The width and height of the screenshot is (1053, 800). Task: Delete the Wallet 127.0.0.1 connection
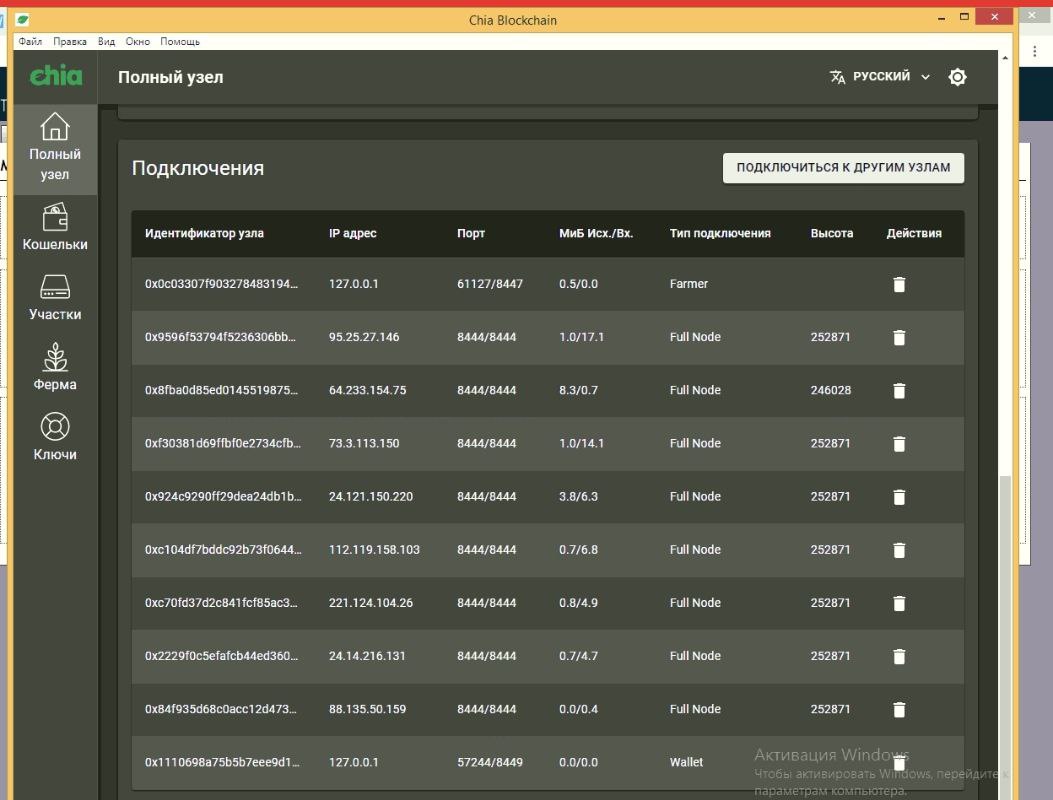click(x=899, y=762)
